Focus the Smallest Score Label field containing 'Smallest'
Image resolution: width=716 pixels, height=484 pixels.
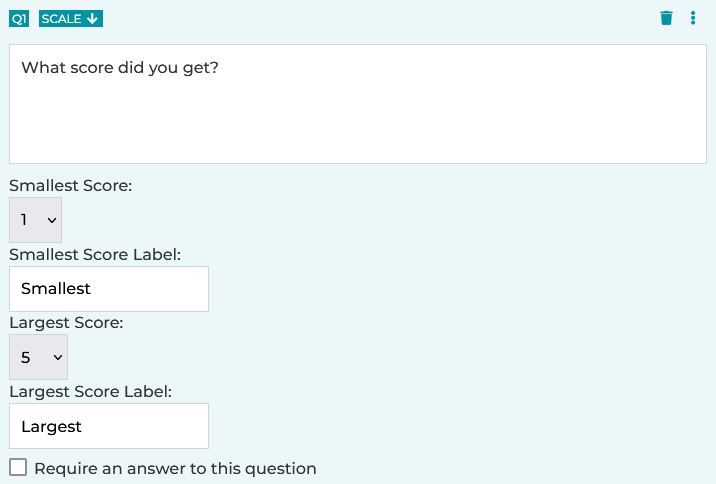pos(109,289)
